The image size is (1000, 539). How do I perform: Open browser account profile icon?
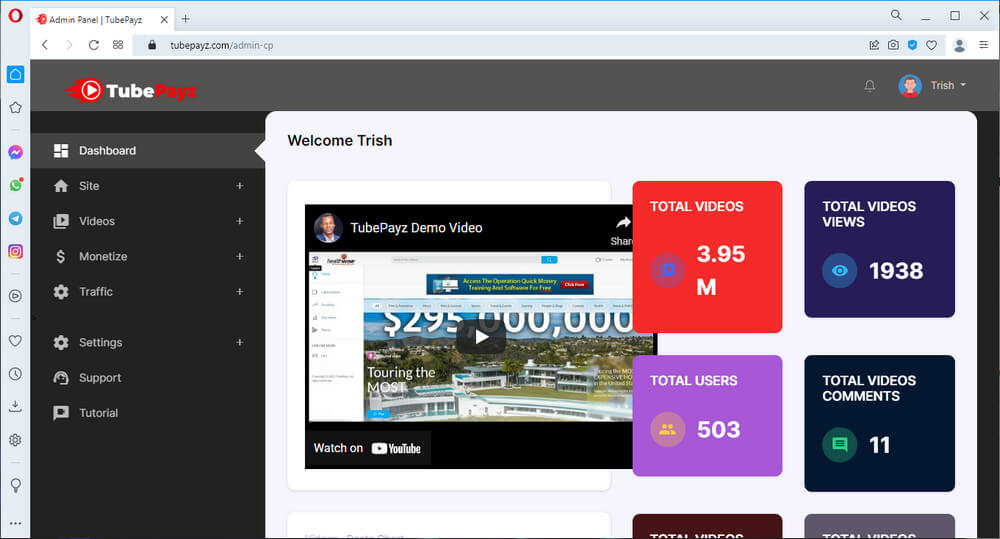(x=959, y=45)
